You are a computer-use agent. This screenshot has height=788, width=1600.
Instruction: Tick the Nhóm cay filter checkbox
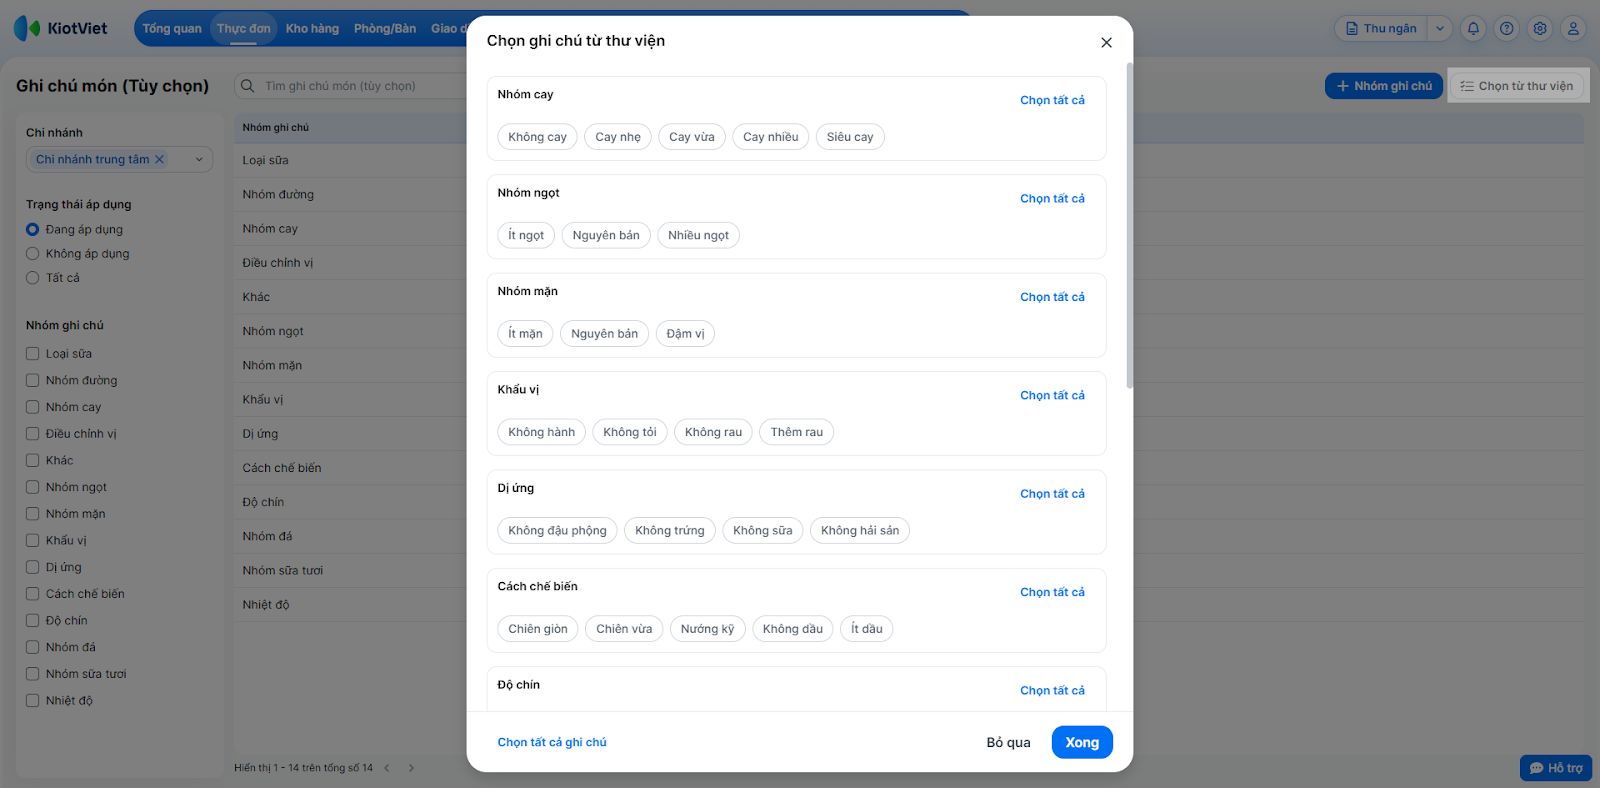click(33, 407)
